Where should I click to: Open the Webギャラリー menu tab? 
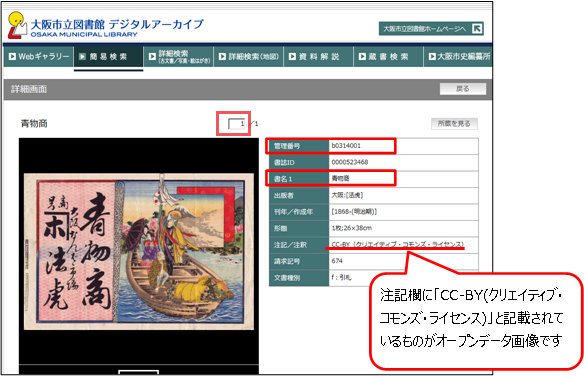coord(38,57)
